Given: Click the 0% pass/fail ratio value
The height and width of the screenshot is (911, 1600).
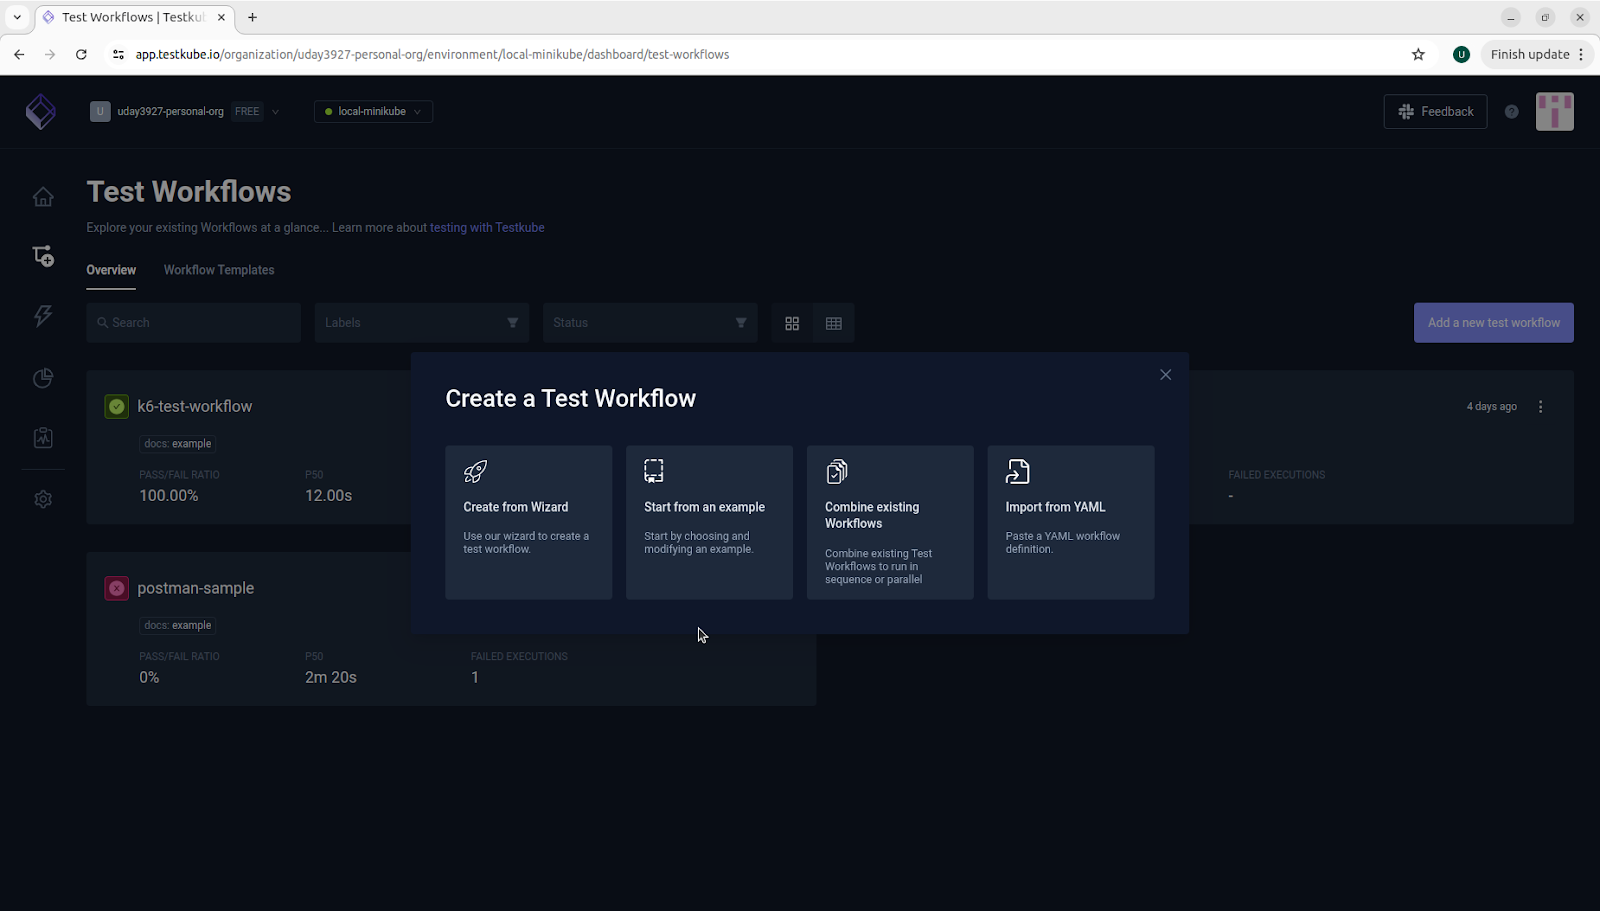Looking at the screenshot, I should (x=149, y=678).
